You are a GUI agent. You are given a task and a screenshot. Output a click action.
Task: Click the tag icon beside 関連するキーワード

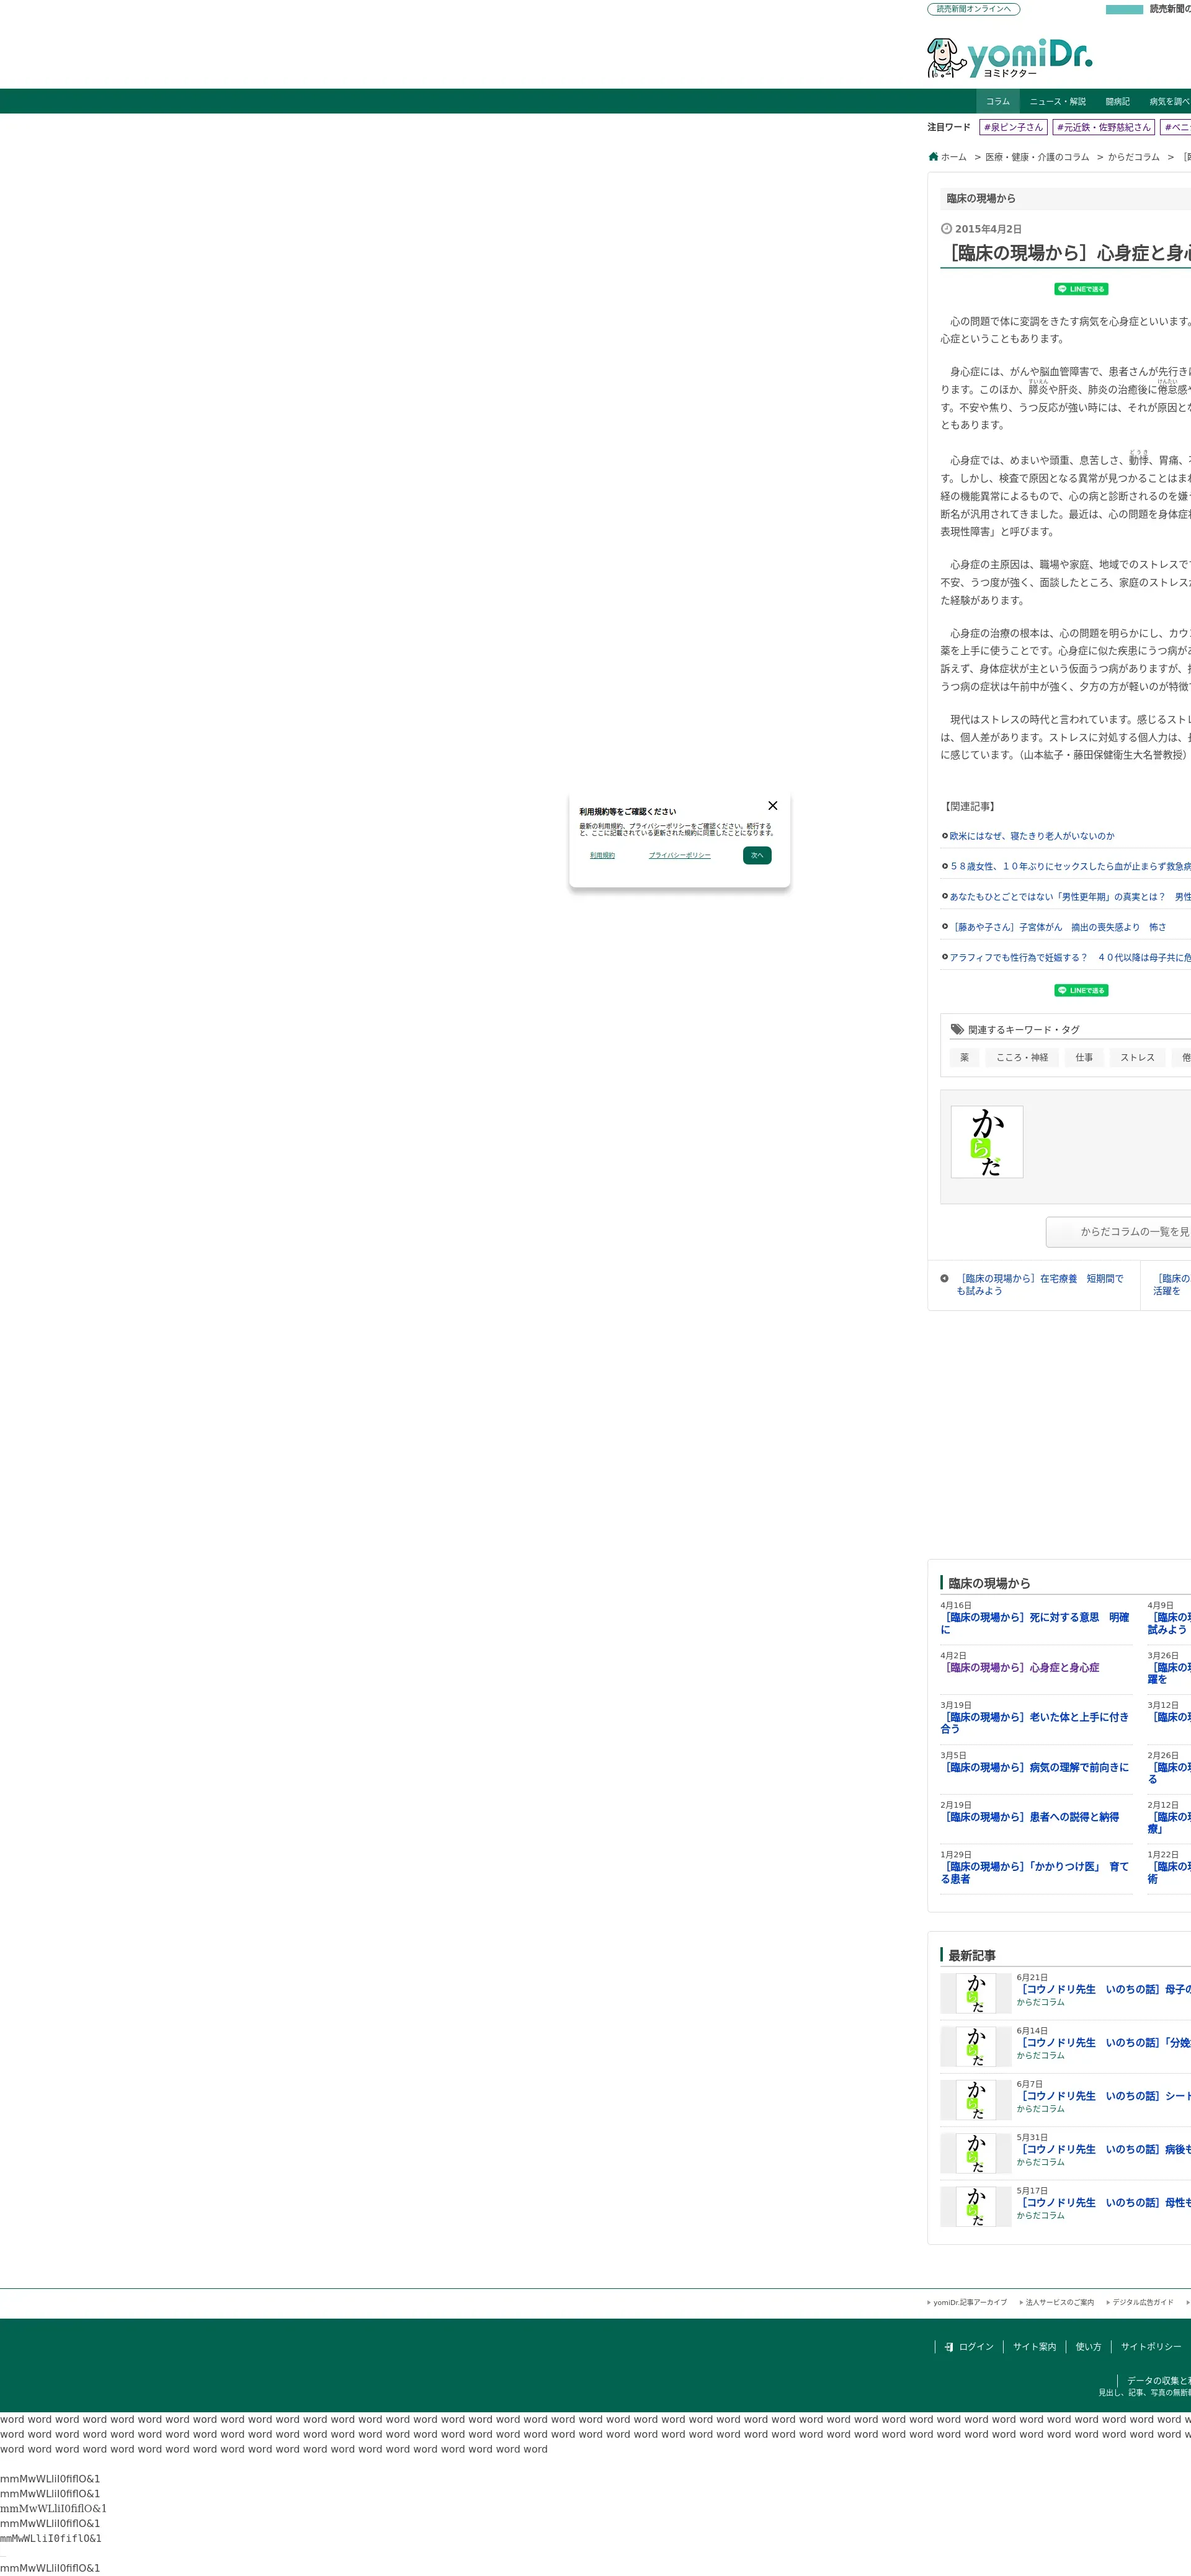(x=957, y=1029)
